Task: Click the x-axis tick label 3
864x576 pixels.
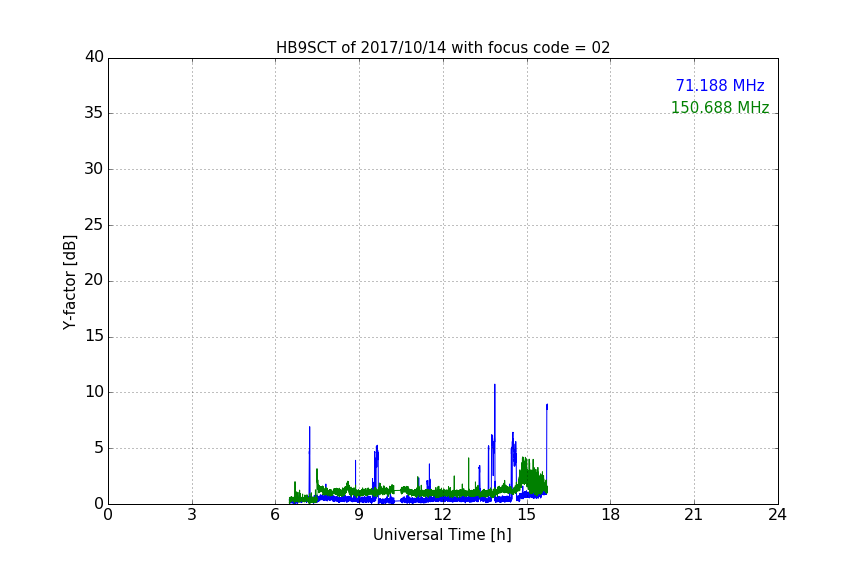Action: [x=192, y=516]
